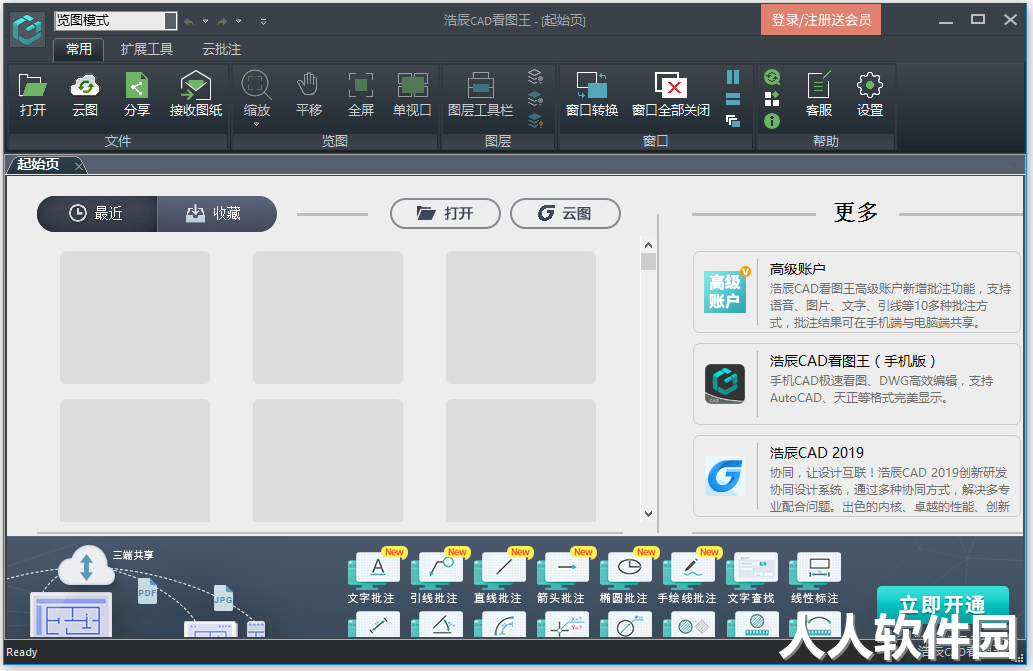Switch to the 最近 recent files toggle
This screenshot has height=671, width=1033.
[97, 213]
